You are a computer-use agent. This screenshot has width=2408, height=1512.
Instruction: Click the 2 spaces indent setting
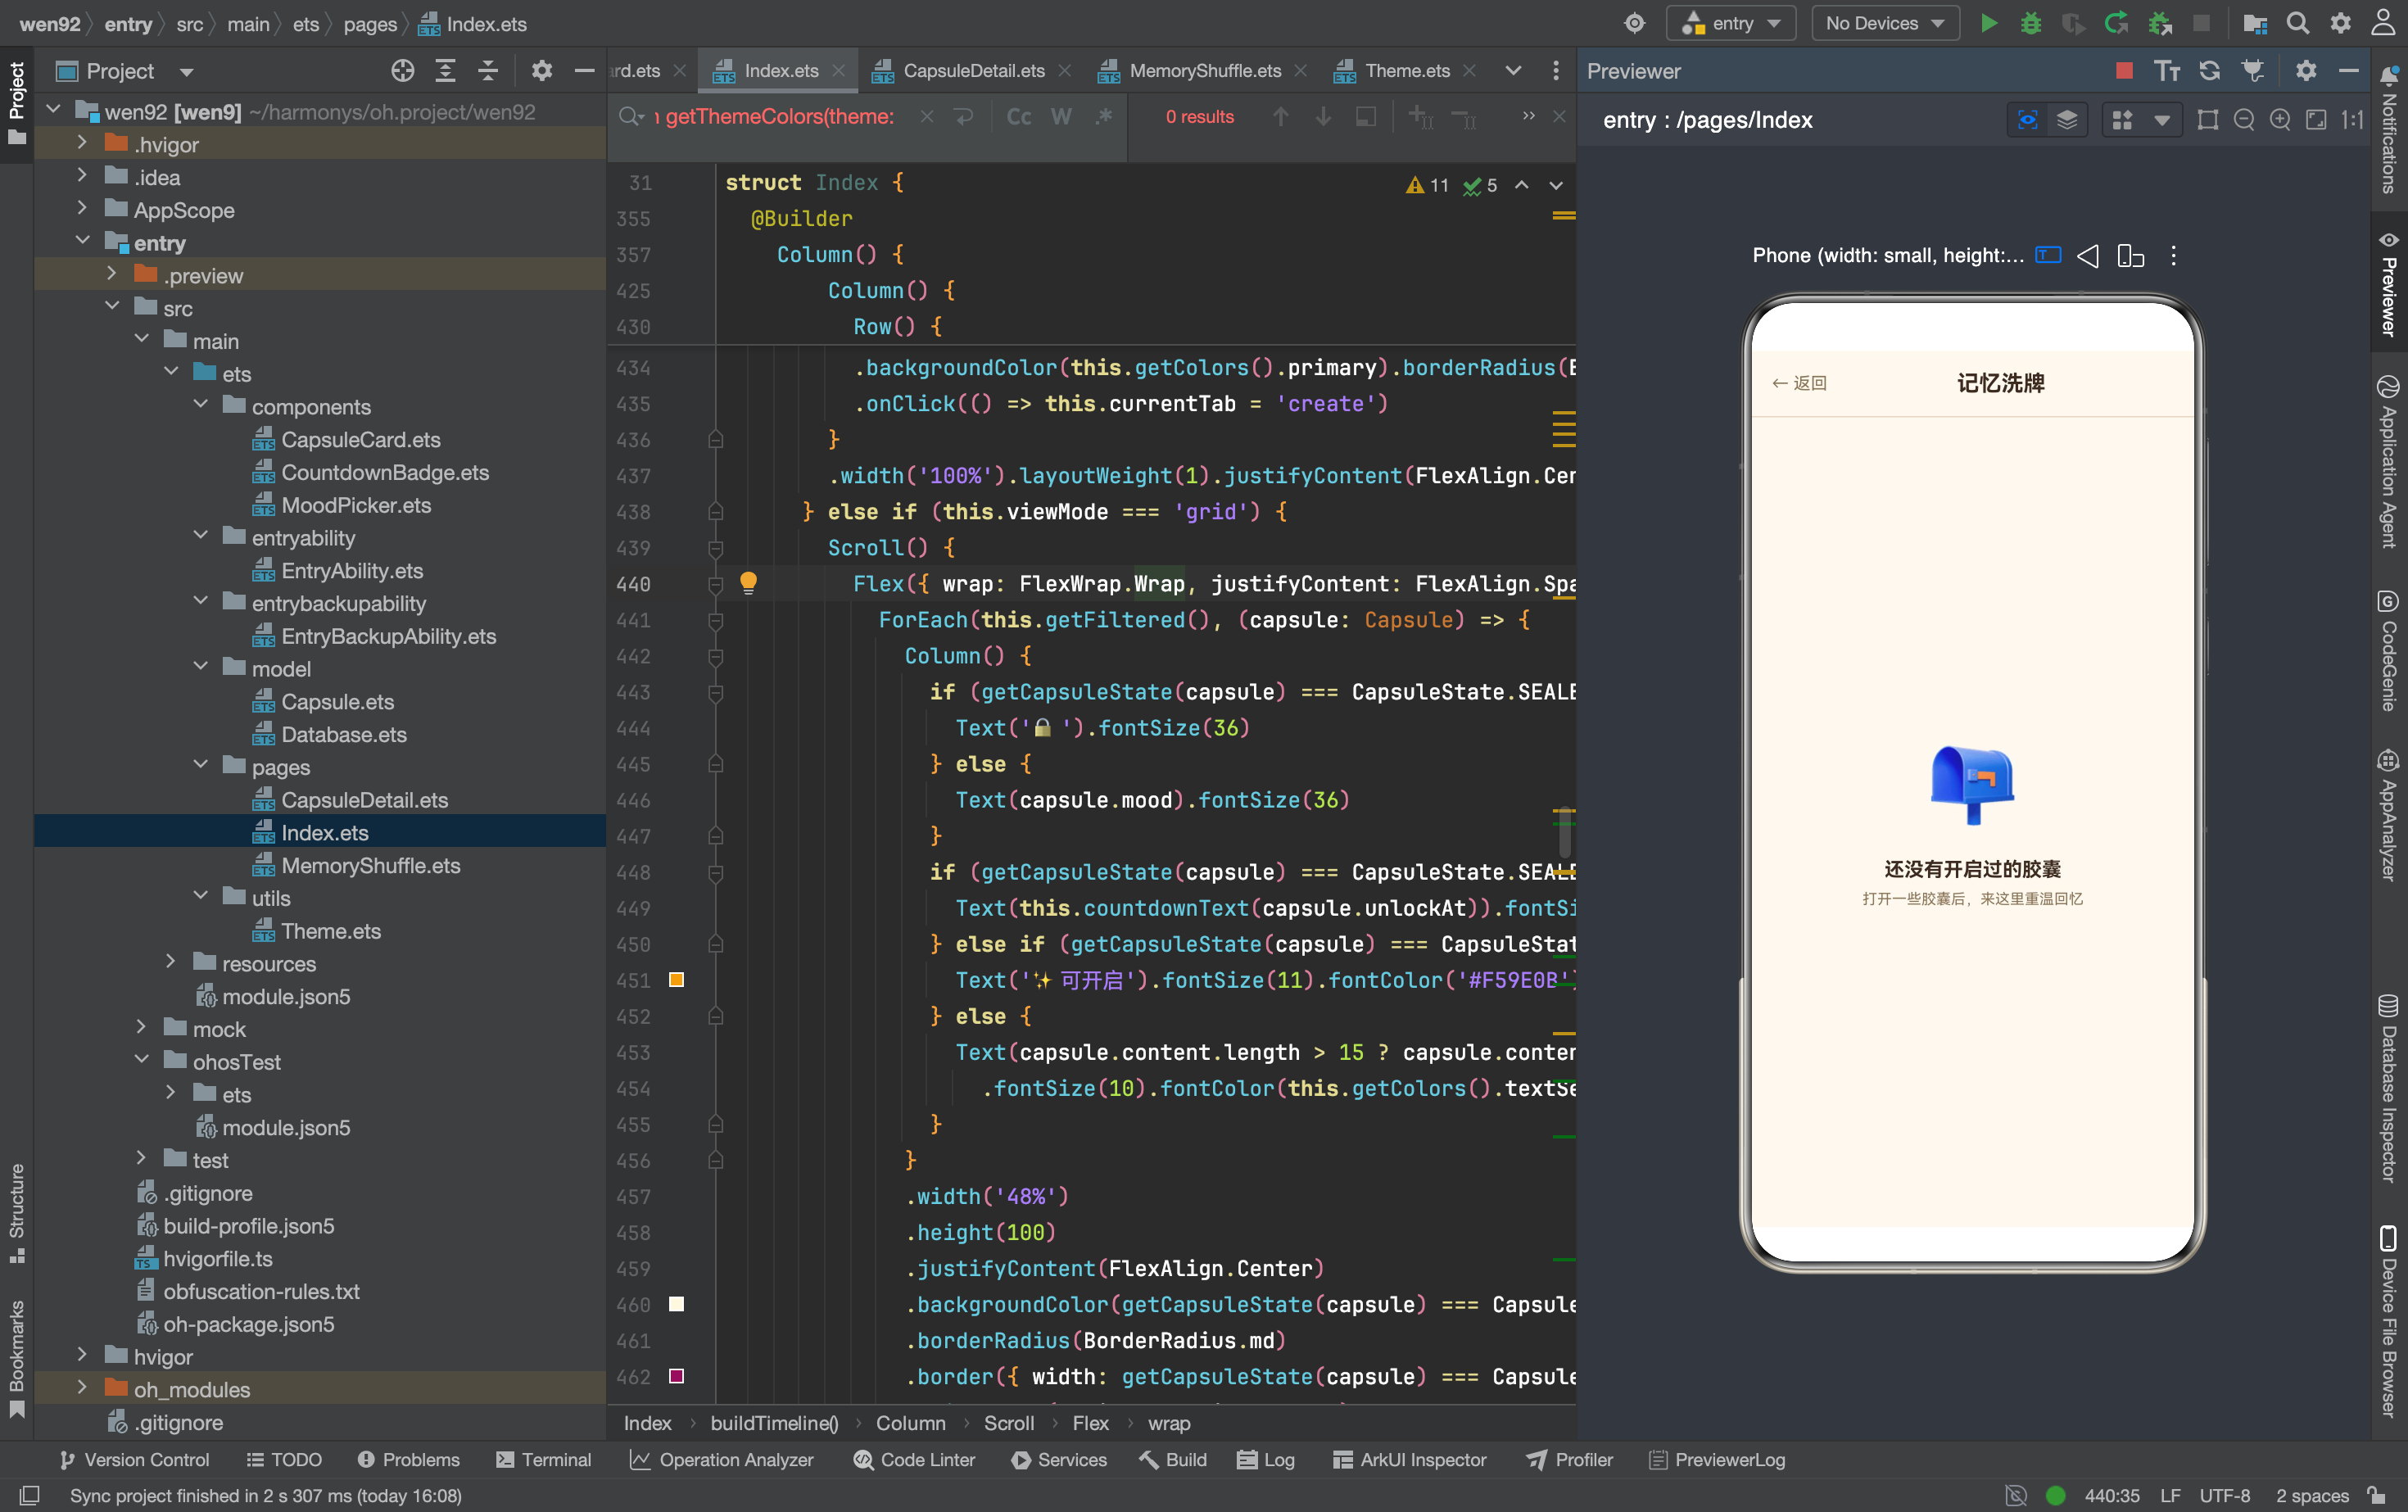pyautogui.click(x=2312, y=1495)
